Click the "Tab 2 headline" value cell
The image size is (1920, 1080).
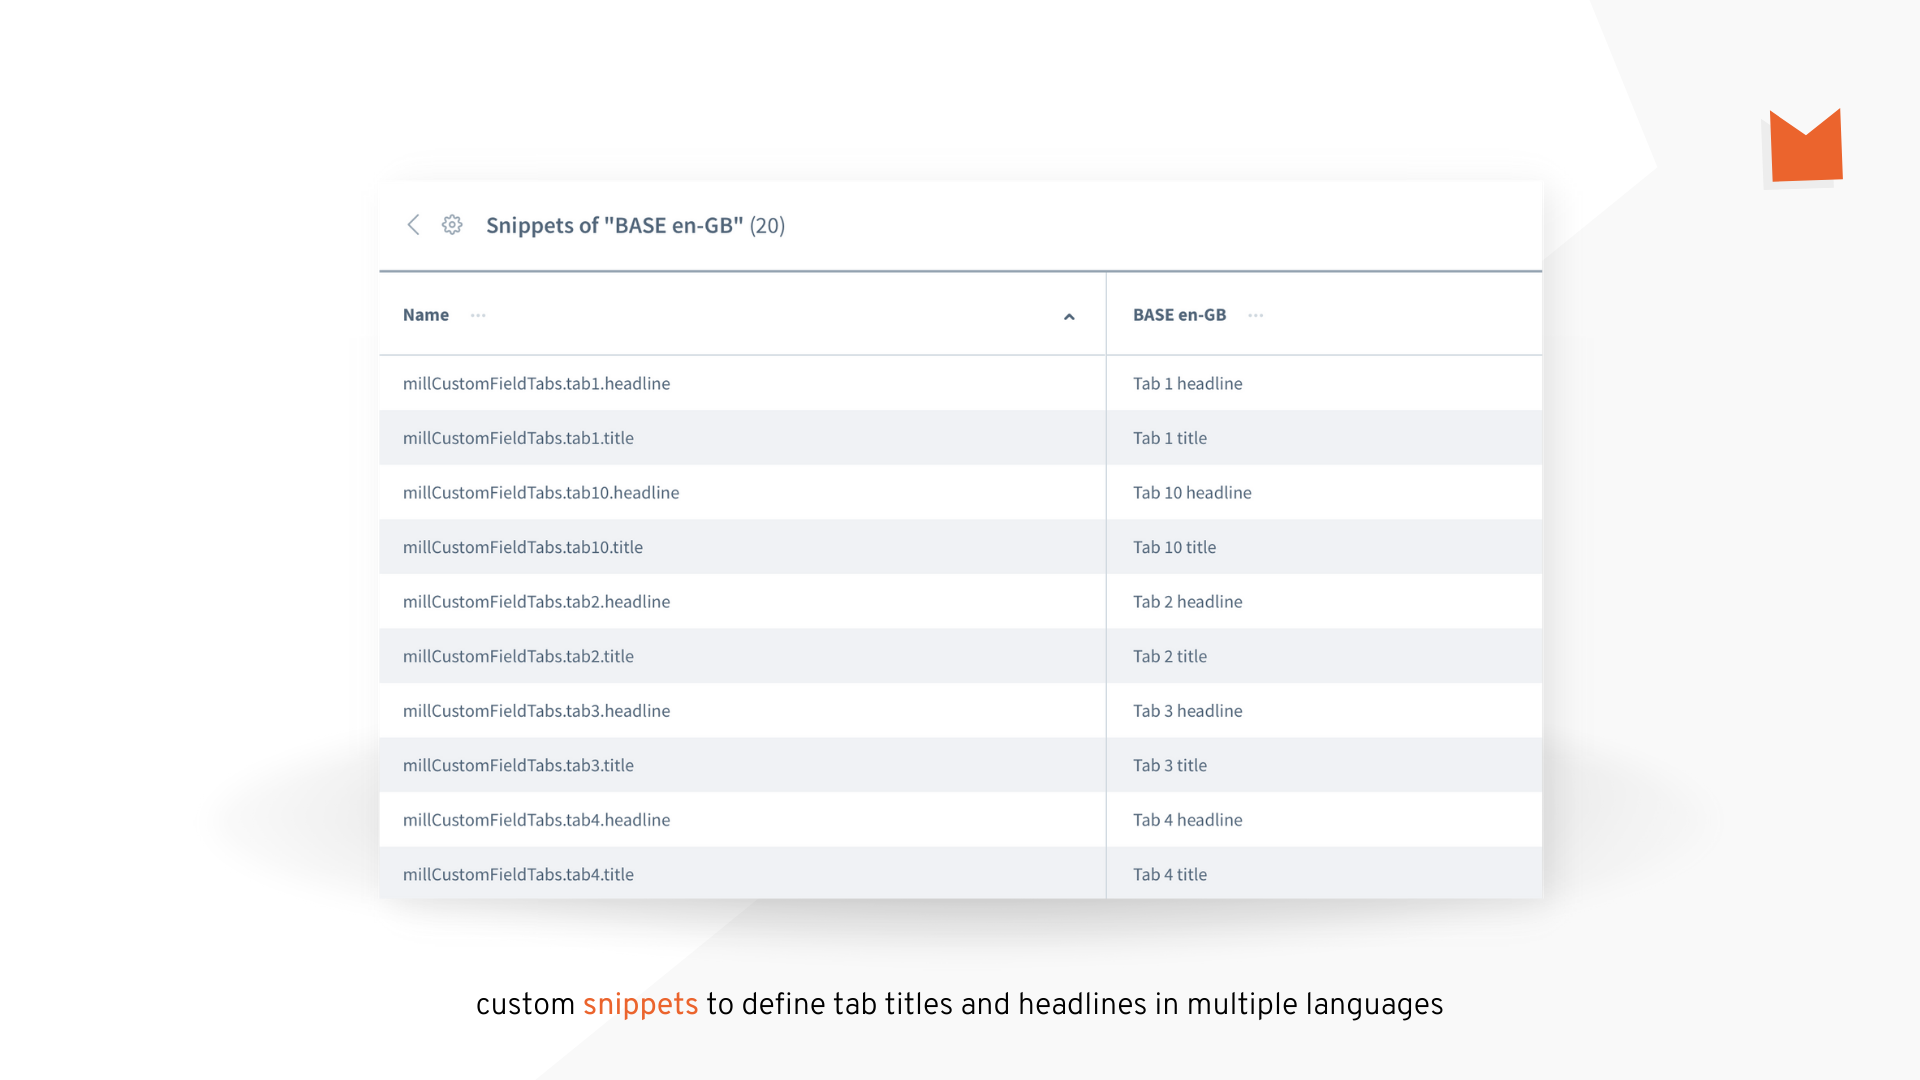pos(1324,601)
